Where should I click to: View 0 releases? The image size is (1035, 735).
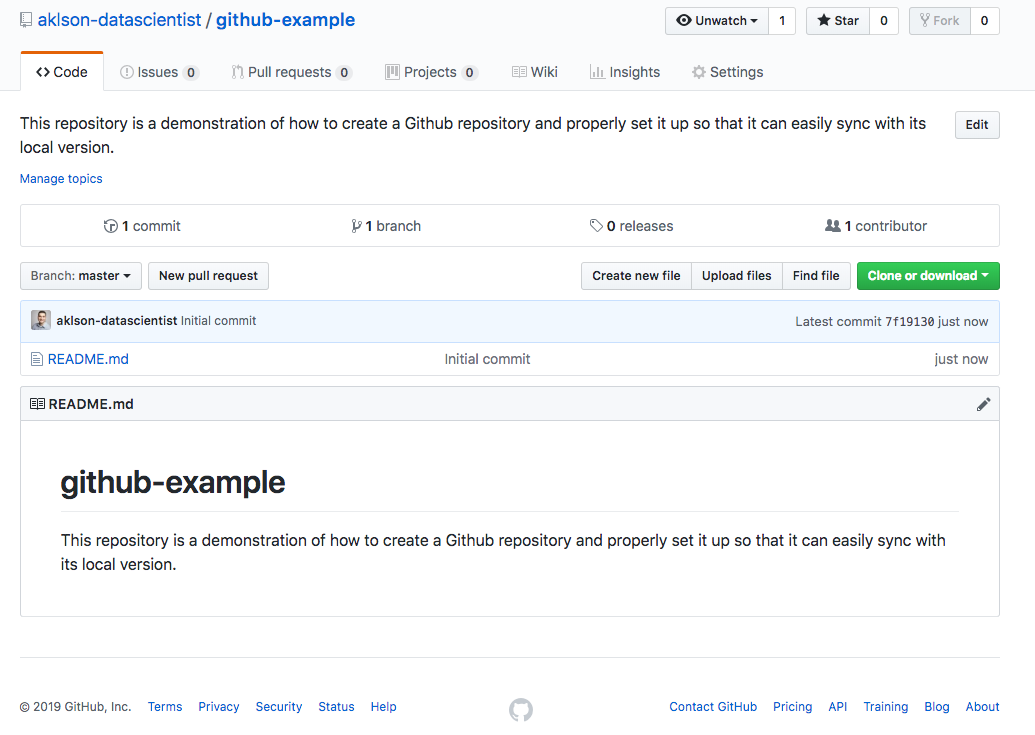click(632, 226)
